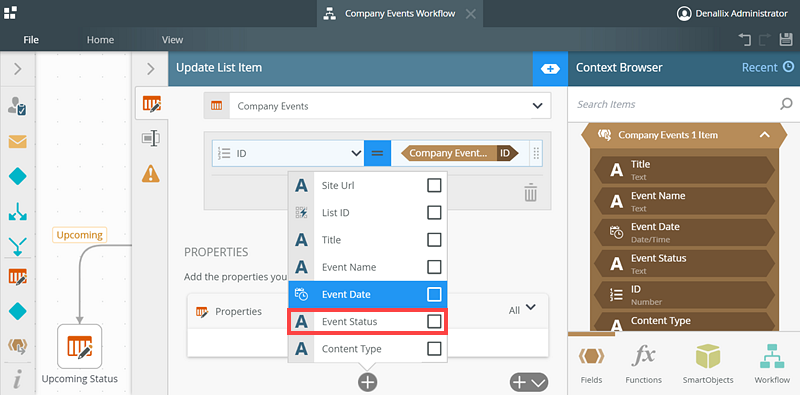Tick the Event Date checkbox
The width and height of the screenshot is (800, 395).
click(434, 294)
